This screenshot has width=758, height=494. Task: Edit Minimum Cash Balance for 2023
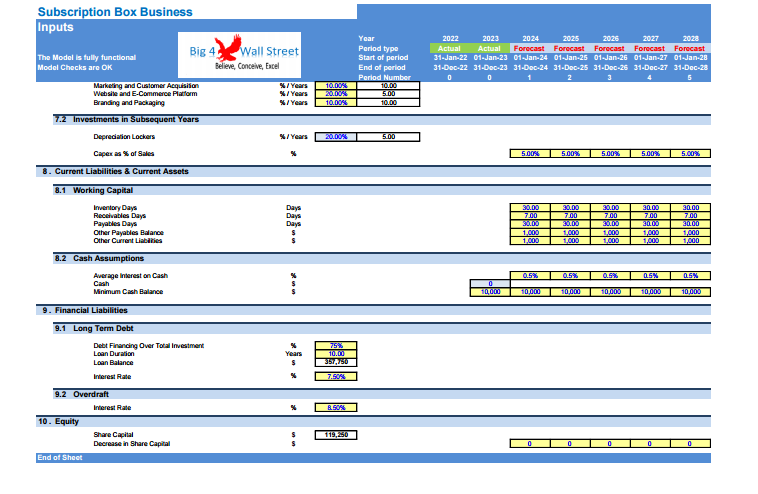(490, 292)
